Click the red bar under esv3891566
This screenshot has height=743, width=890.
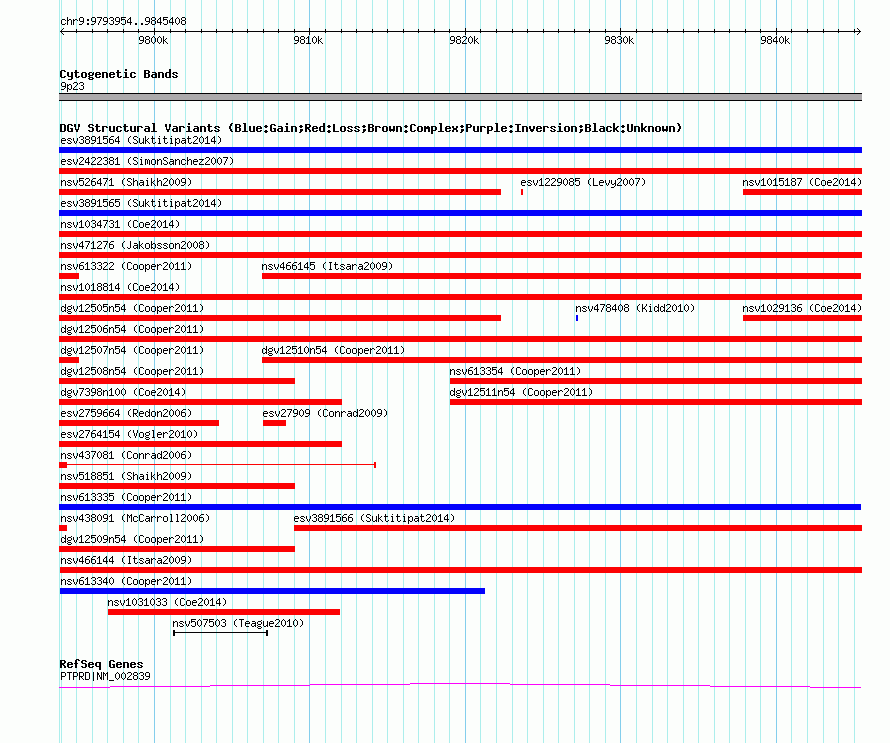coord(578,528)
